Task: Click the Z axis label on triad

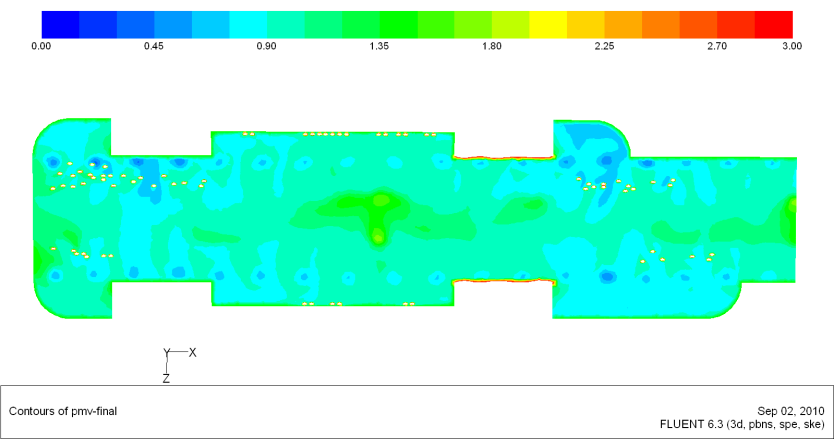Action: click(x=166, y=380)
